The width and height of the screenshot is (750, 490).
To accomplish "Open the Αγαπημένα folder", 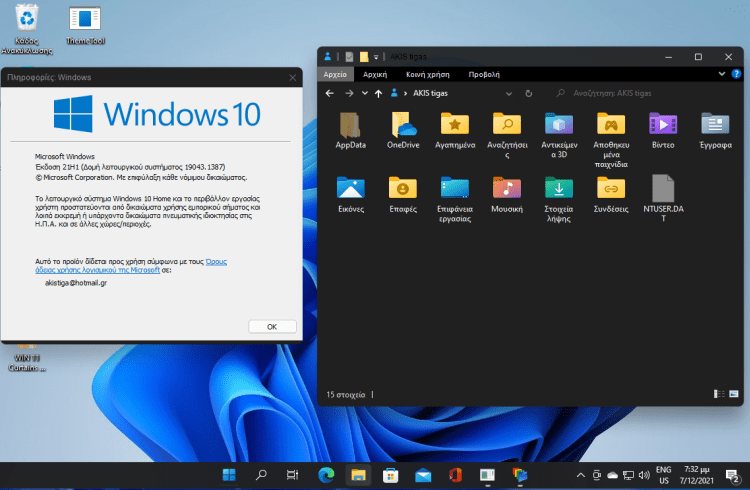I will (x=455, y=131).
